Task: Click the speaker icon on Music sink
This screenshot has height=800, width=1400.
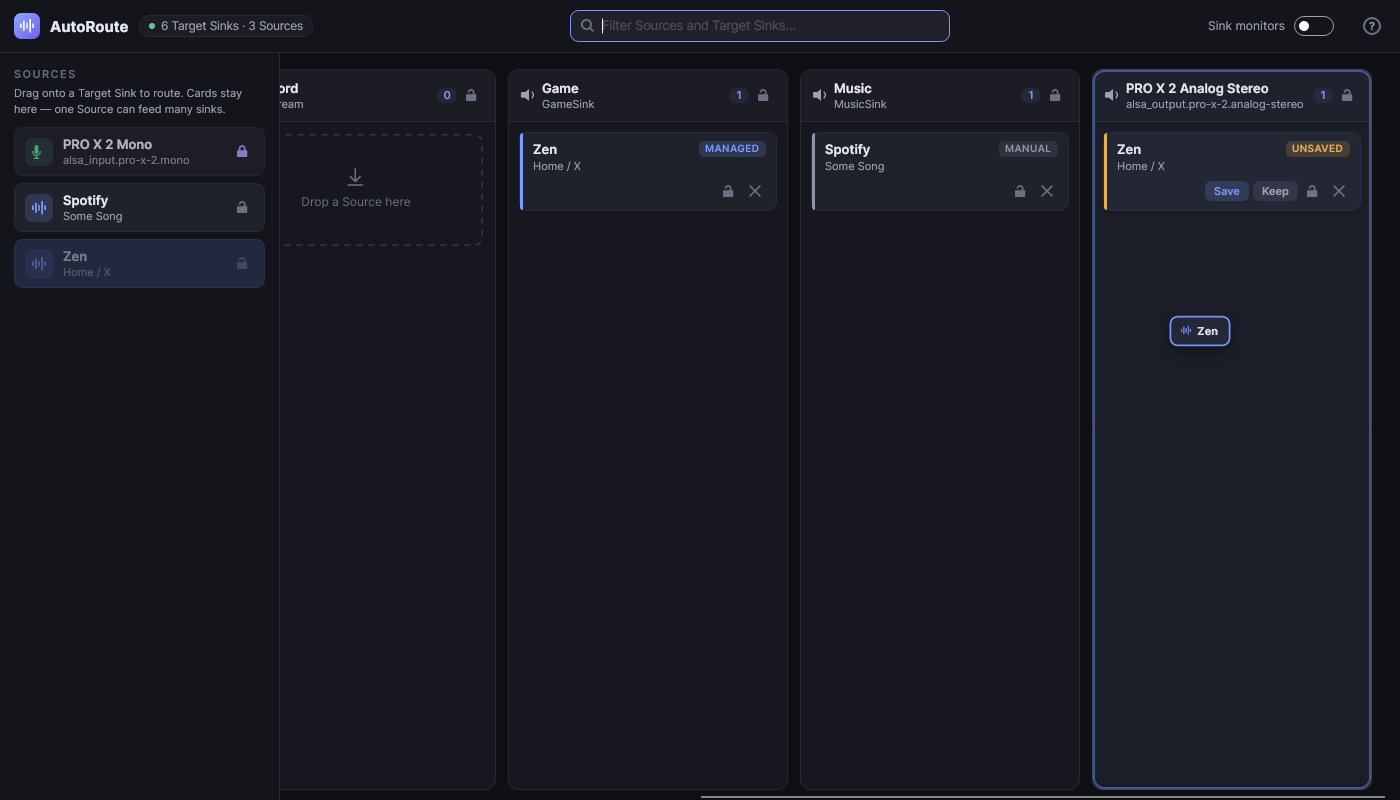Action: pyautogui.click(x=819, y=95)
